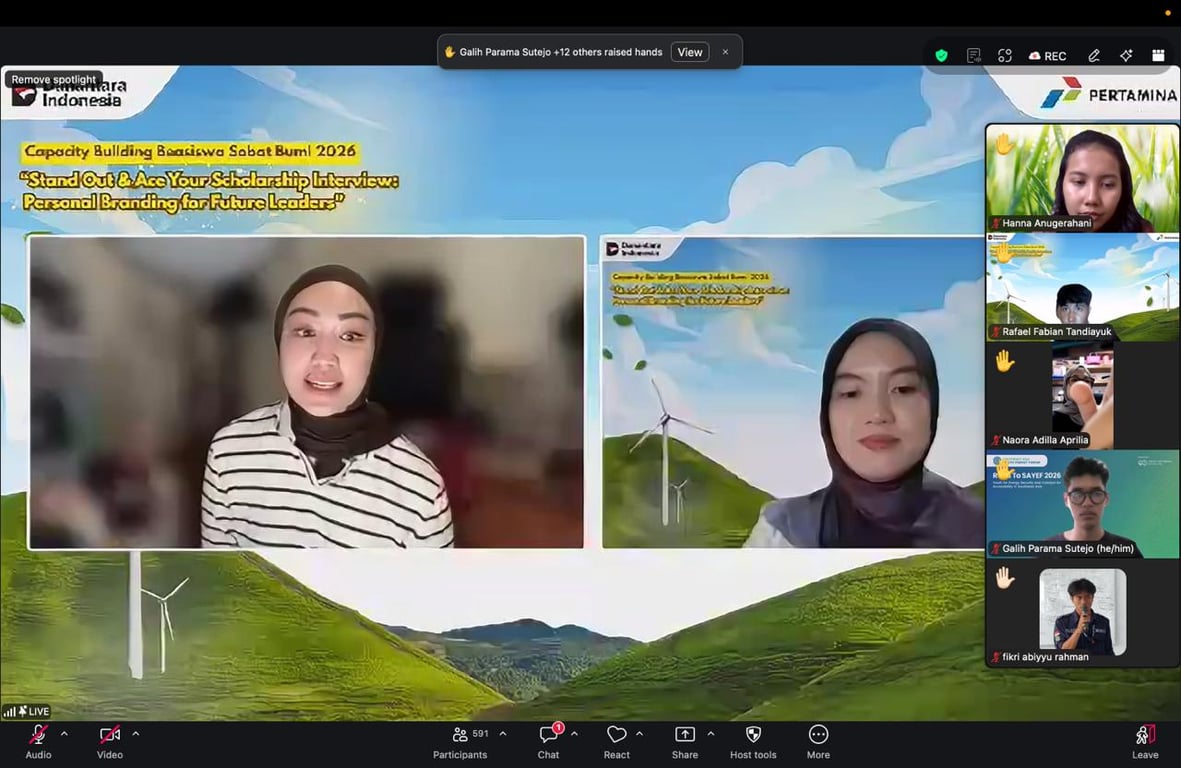Click muted mic icon beside Rafael Fabian Tandiayuk
This screenshot has width=1181, height=768.
996,331
